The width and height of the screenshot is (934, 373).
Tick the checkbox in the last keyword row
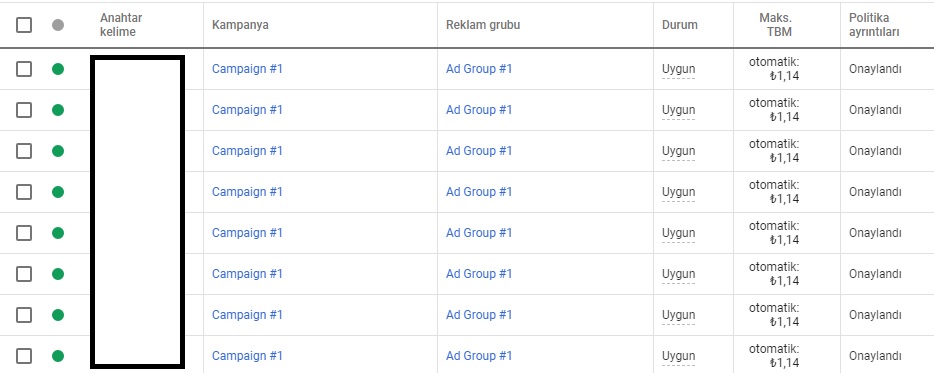(x=24, y=356)
